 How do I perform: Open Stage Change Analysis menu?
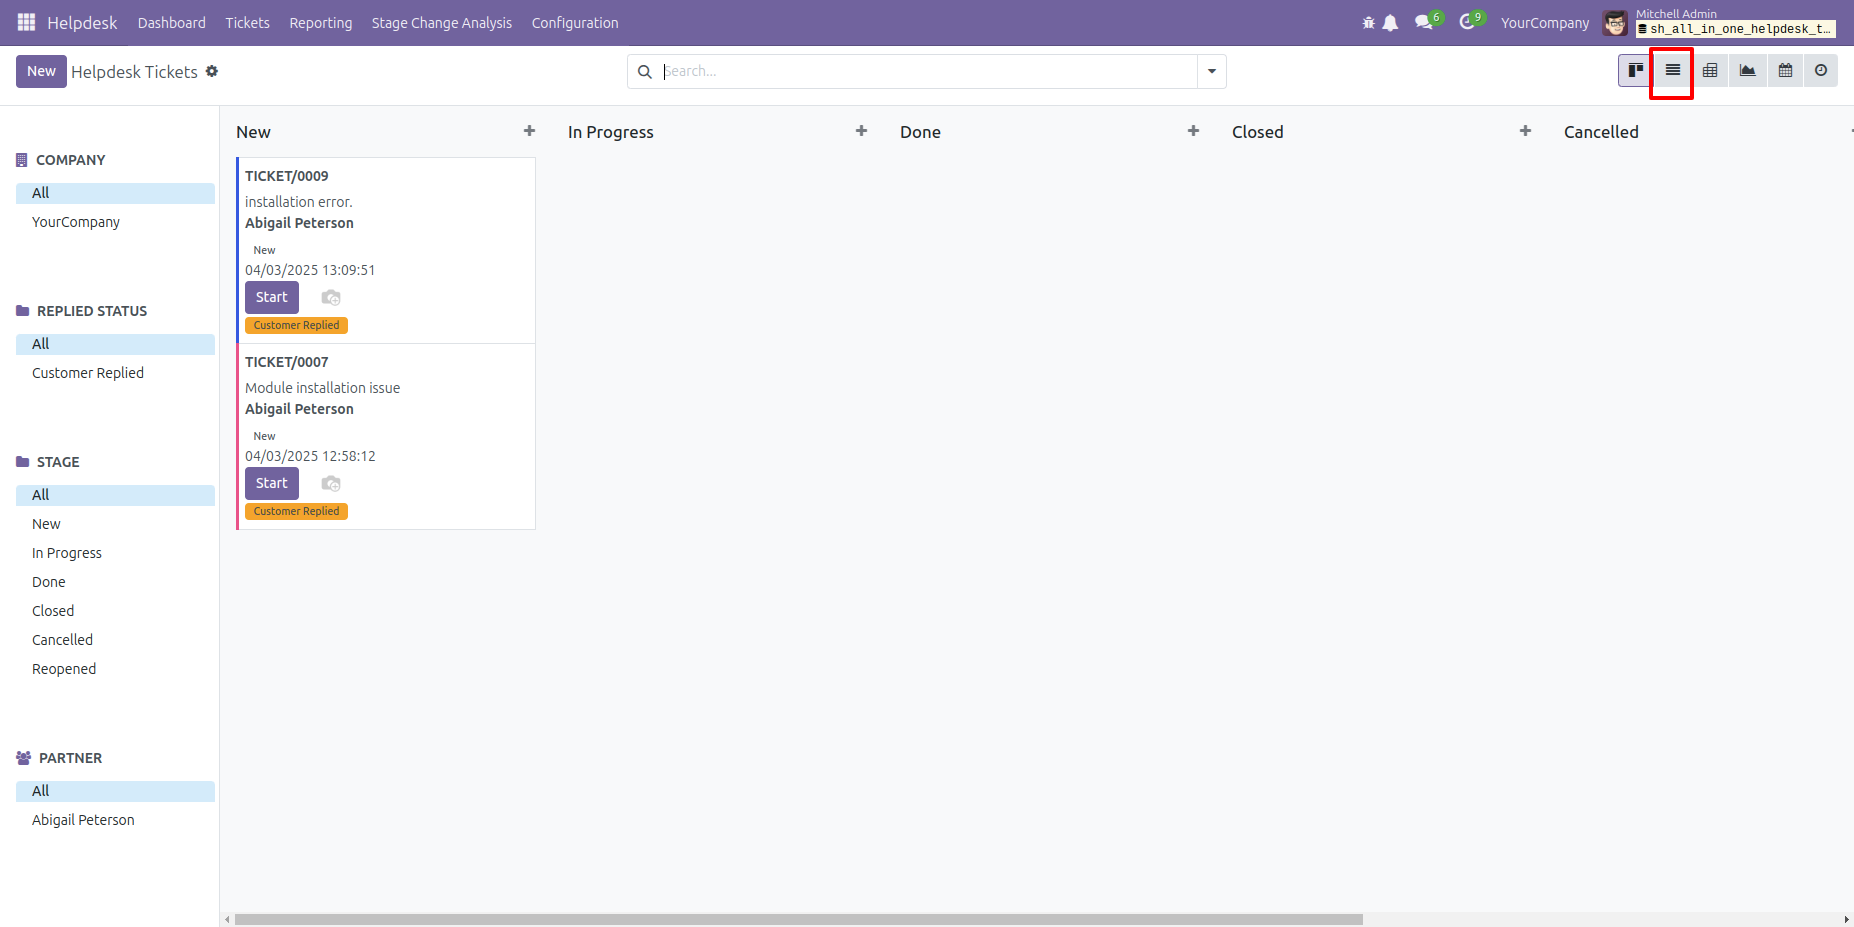(x=442, y=23)
